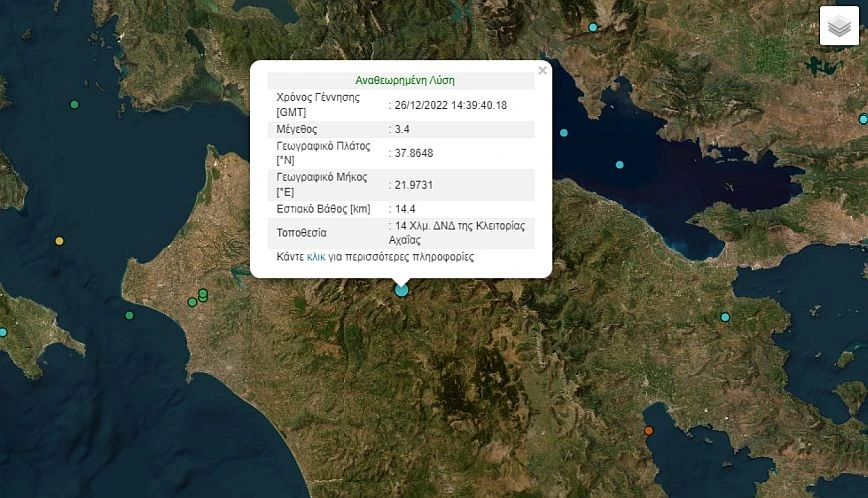
Task: Select the longitude value 21.9731
Action: coord(413,184)
